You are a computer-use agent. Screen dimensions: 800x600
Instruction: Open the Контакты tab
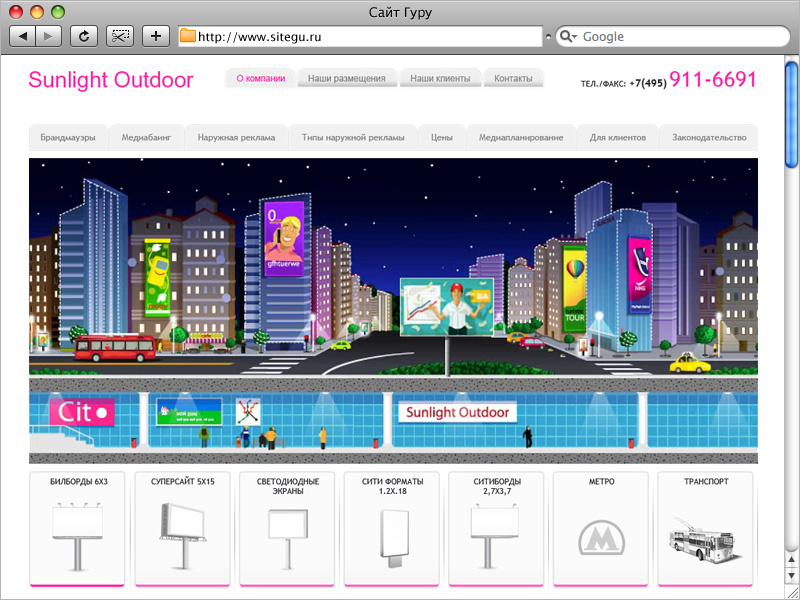pyautogui.click(x=513, y=79)
